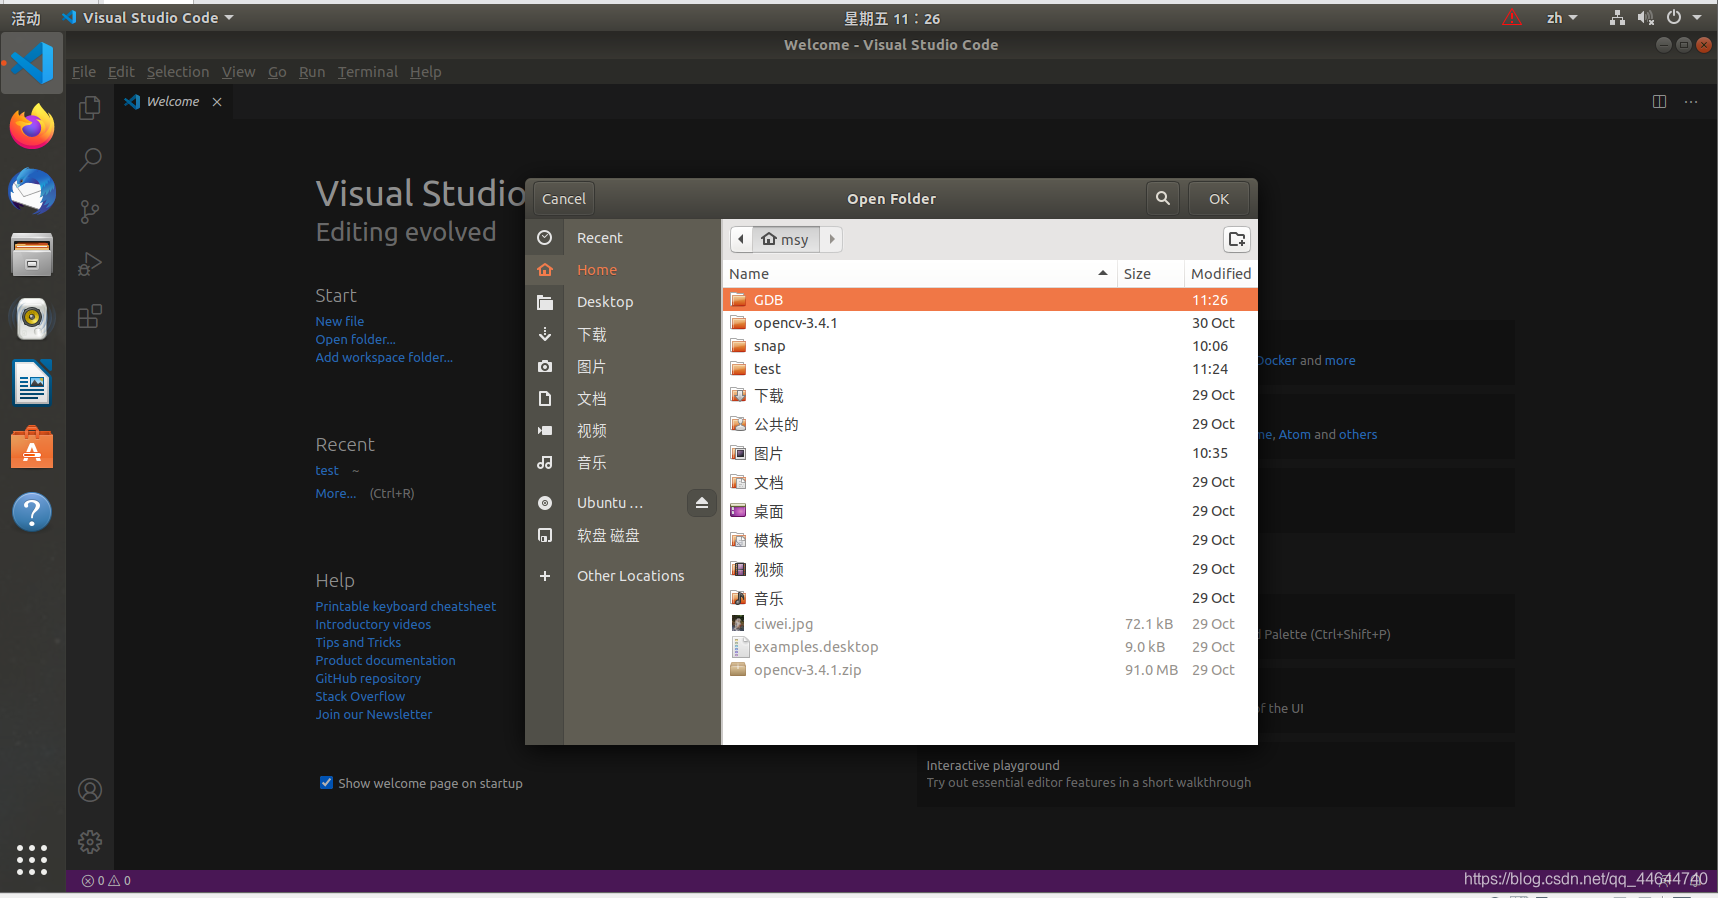
Task: Open the Edit menu
Action: [x=121, y=72]
